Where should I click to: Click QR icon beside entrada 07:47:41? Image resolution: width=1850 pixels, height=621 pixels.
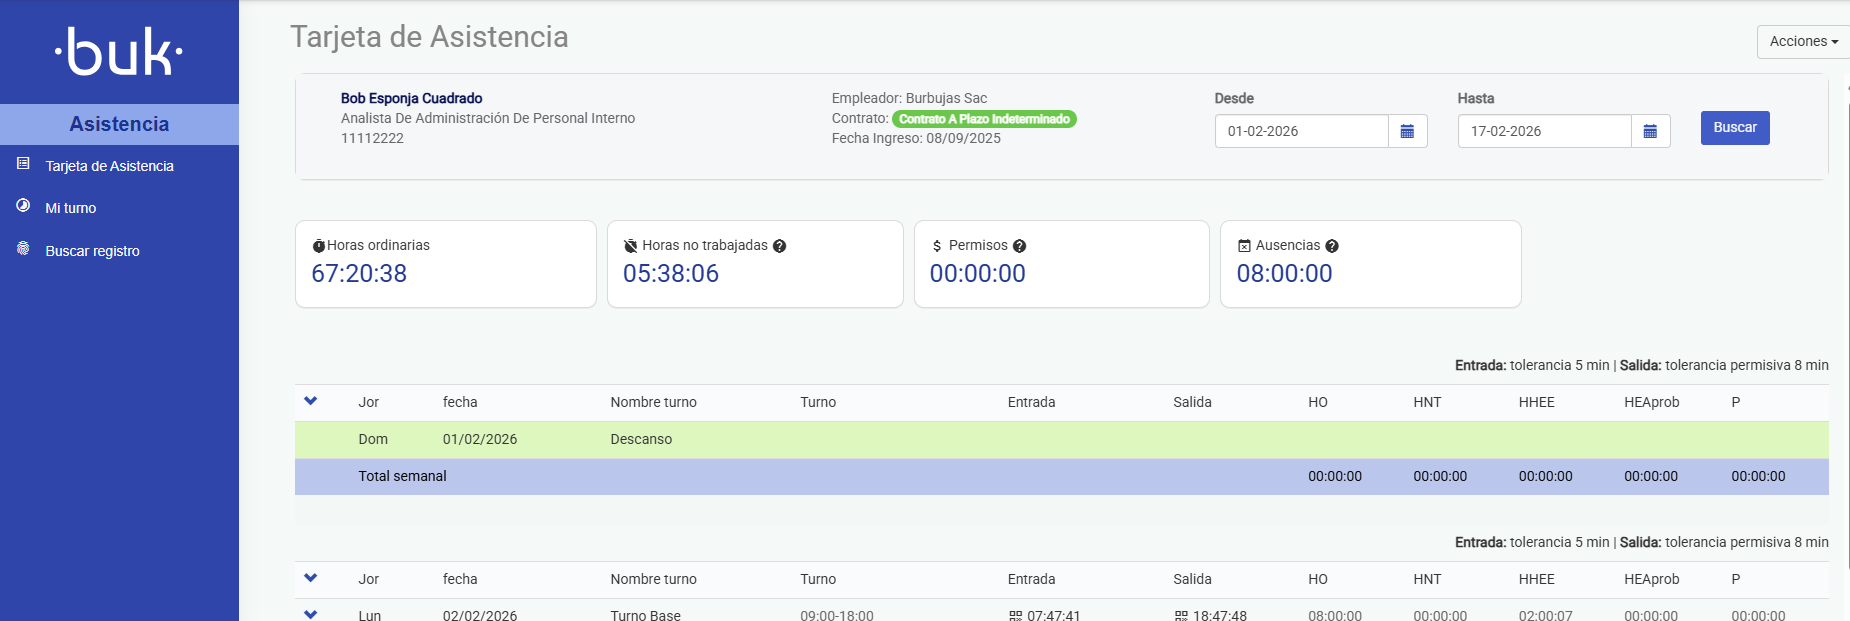pyautogui.click(x=1015, y=616)
